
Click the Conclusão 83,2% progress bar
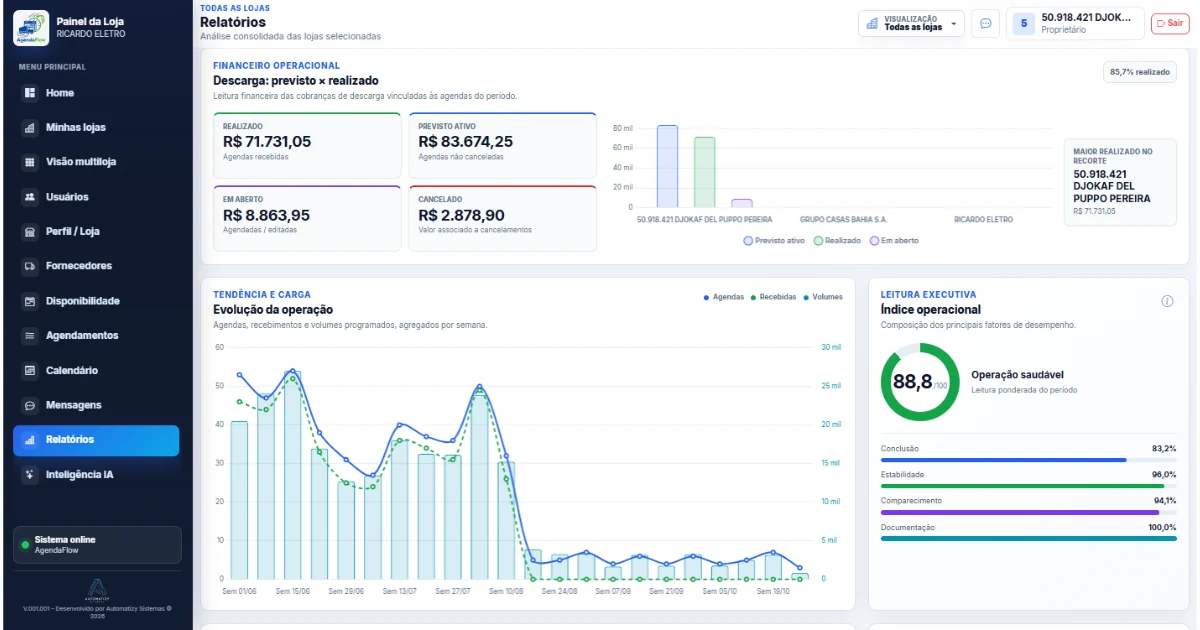coord(1028,460)
